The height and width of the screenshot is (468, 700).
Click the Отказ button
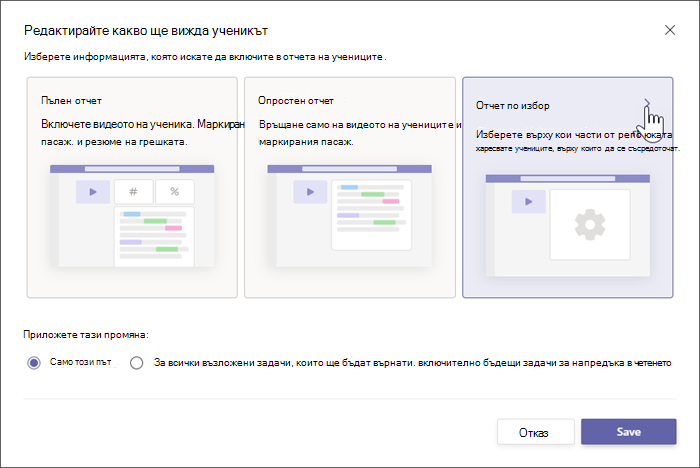click(x=535, y=432)
